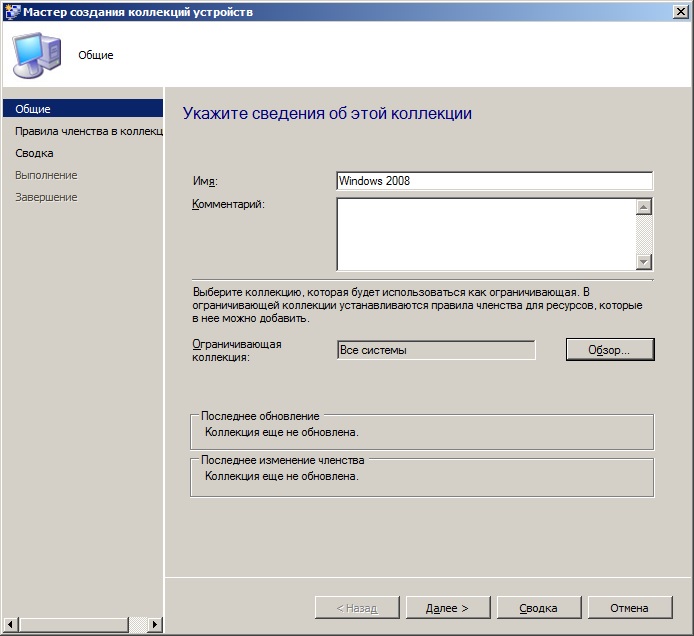Open the Обзор... browse dialog

coord(610,350)
